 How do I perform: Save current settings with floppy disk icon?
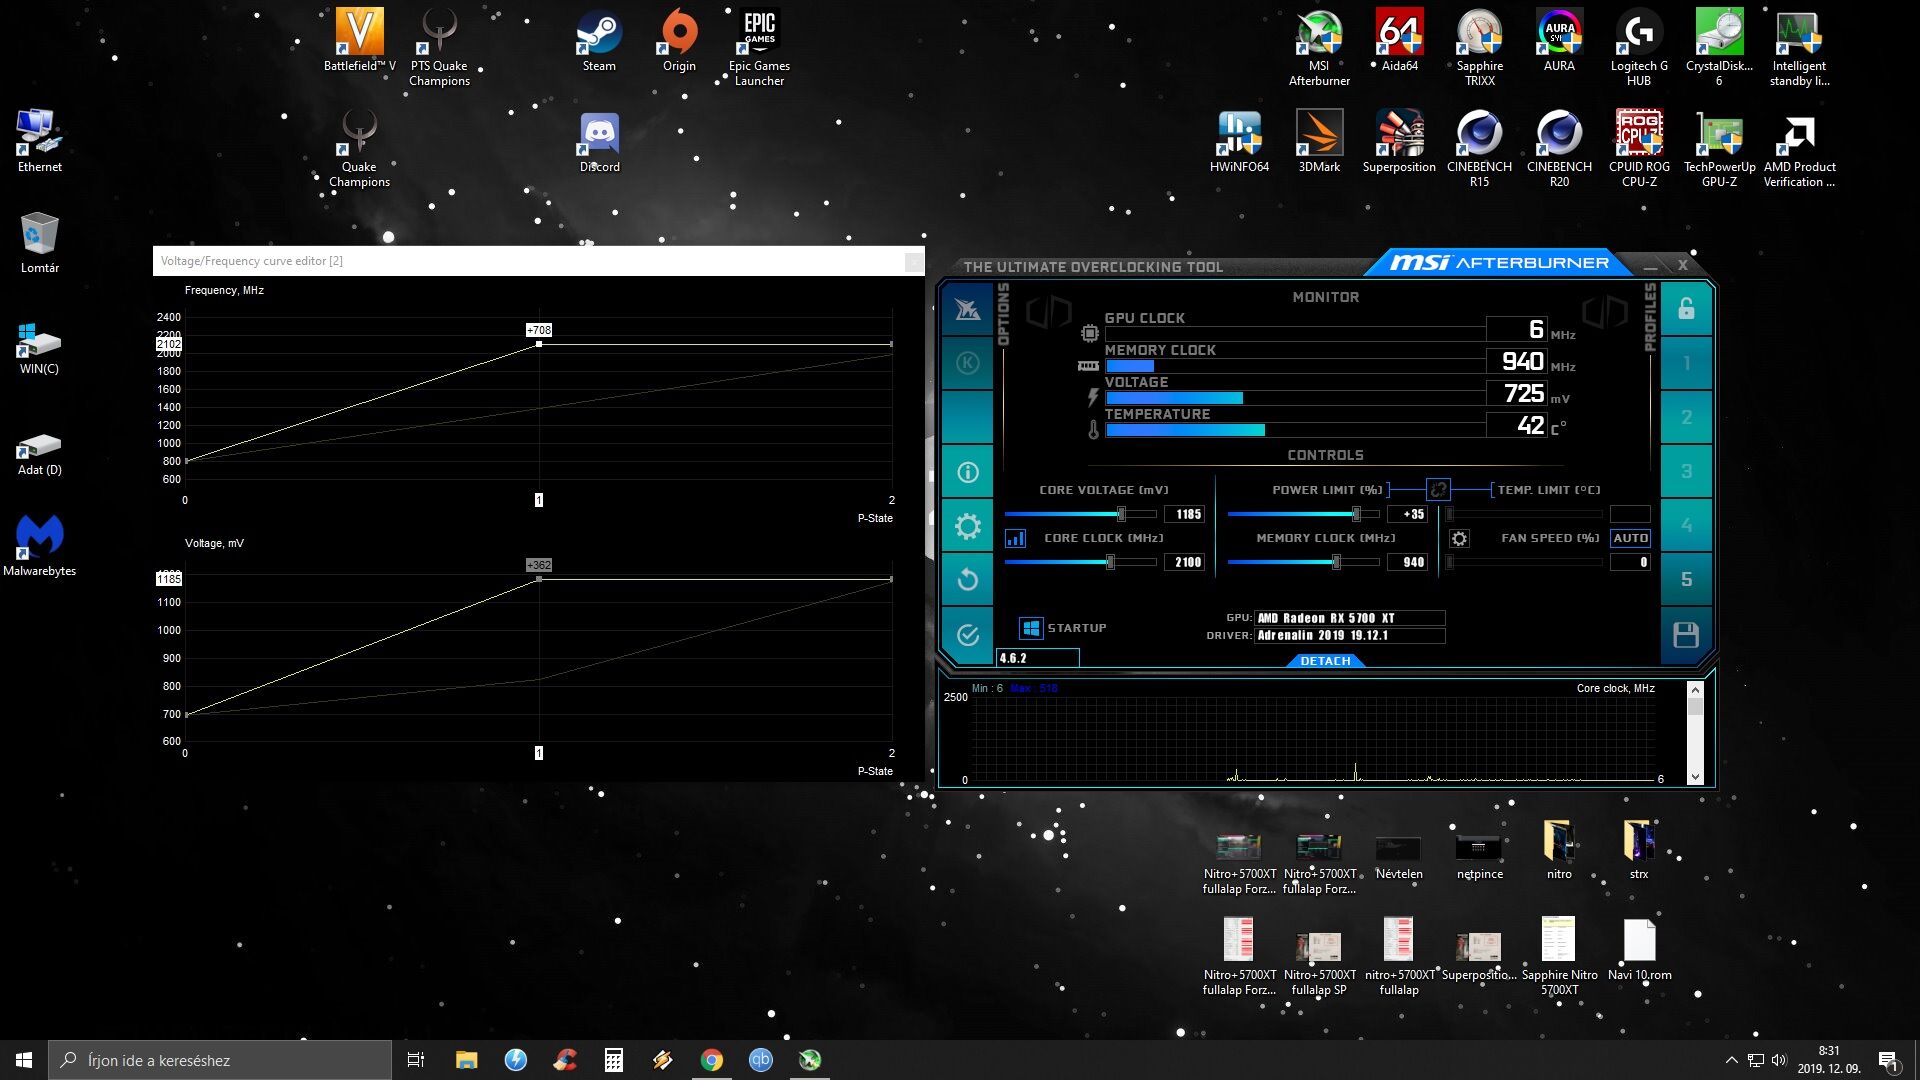pyautogui.click(x=1686, y=635)
